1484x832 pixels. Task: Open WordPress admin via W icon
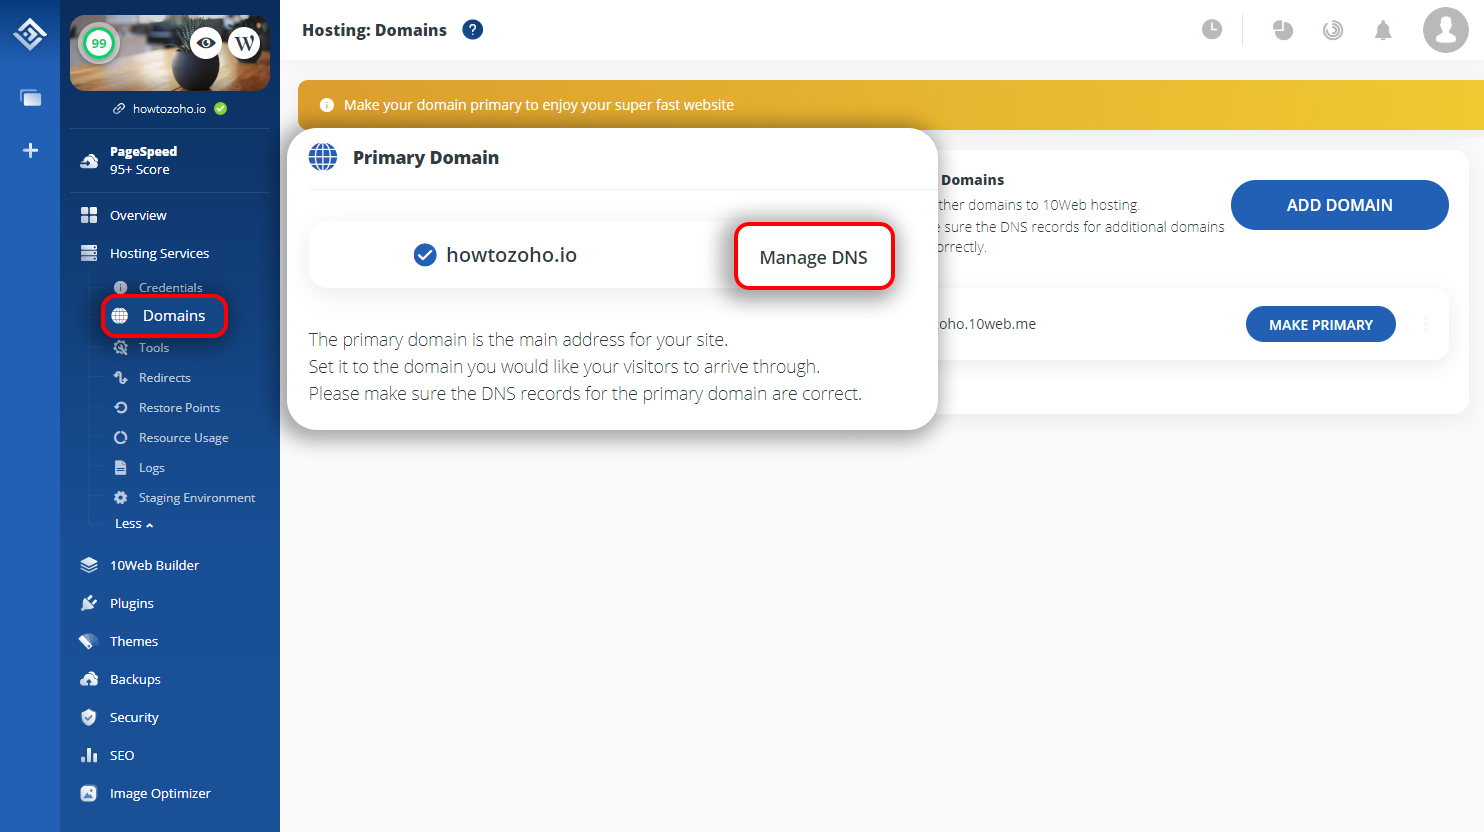pyautogui.click(x=245, y=43)
